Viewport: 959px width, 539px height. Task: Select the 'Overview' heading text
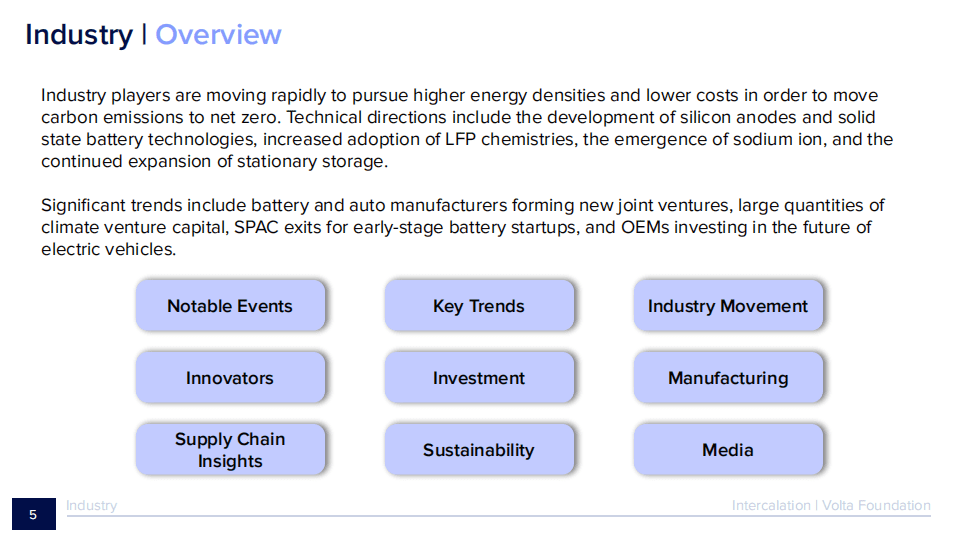218,35
